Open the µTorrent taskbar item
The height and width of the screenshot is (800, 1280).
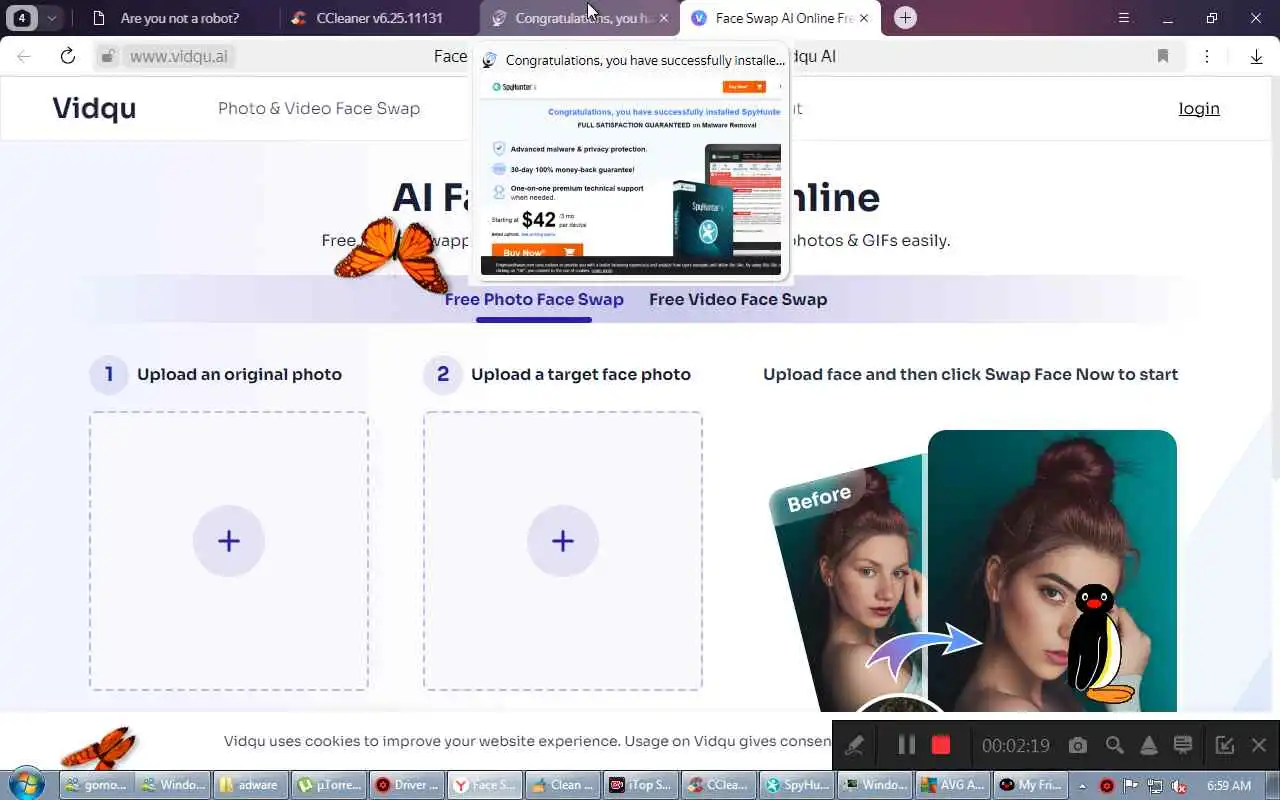pos(328,785)
